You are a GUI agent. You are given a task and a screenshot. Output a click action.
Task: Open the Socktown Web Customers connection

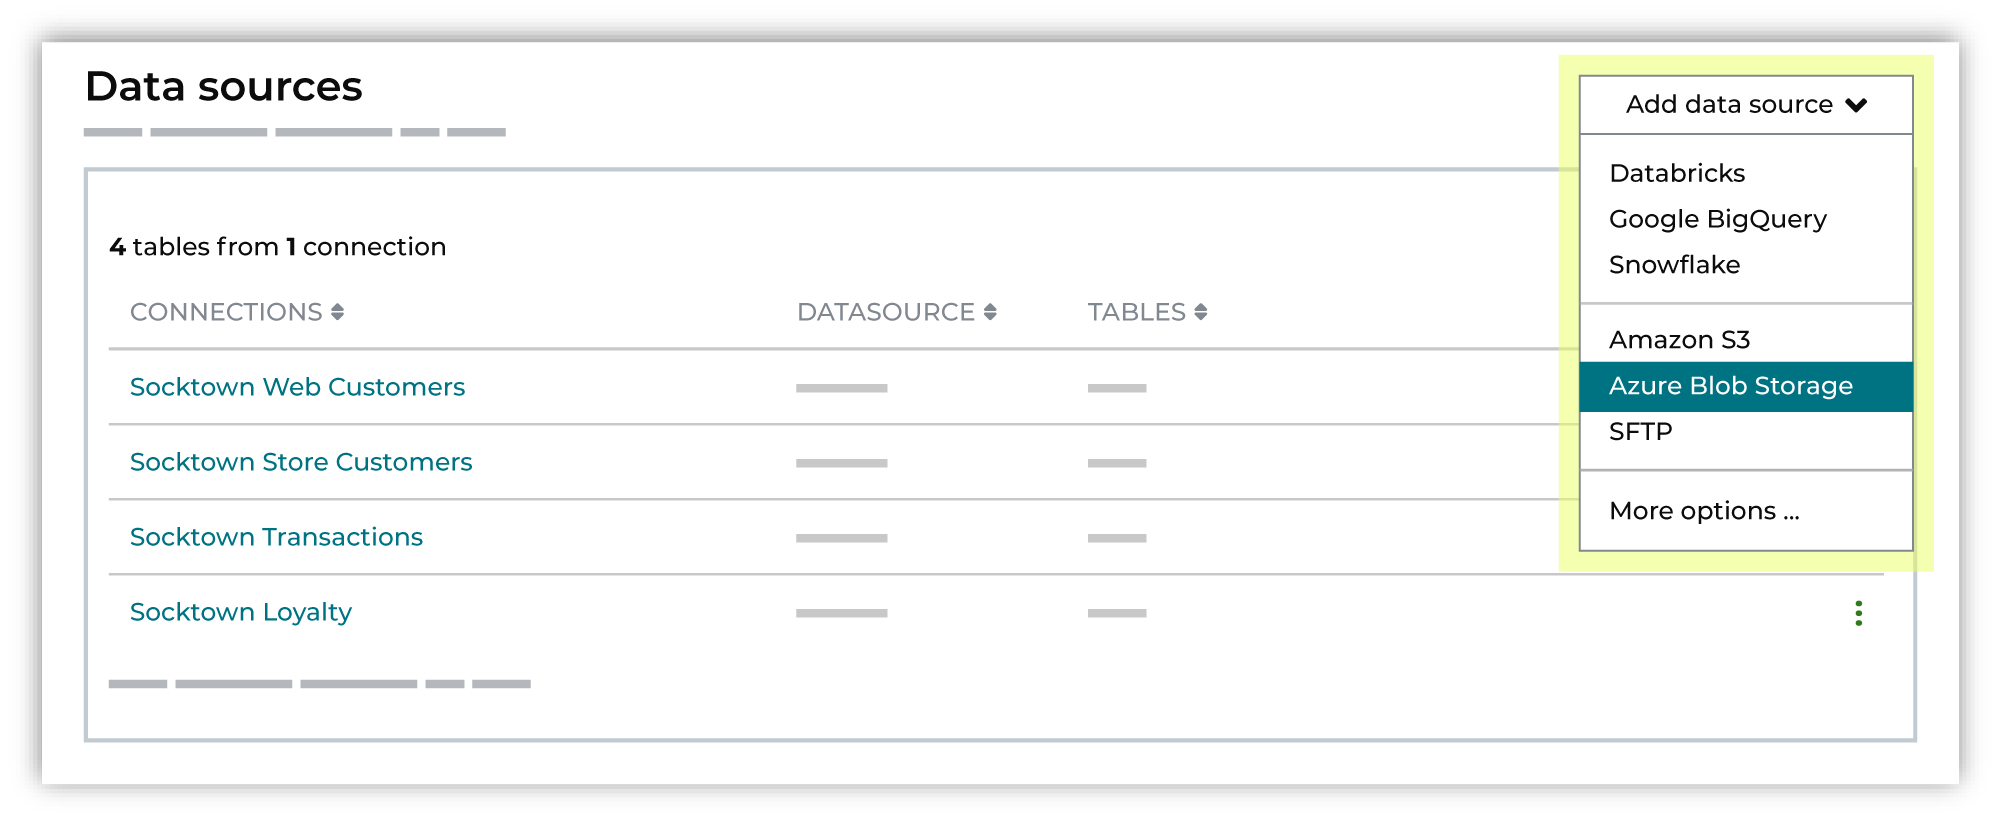coord(298,387)
